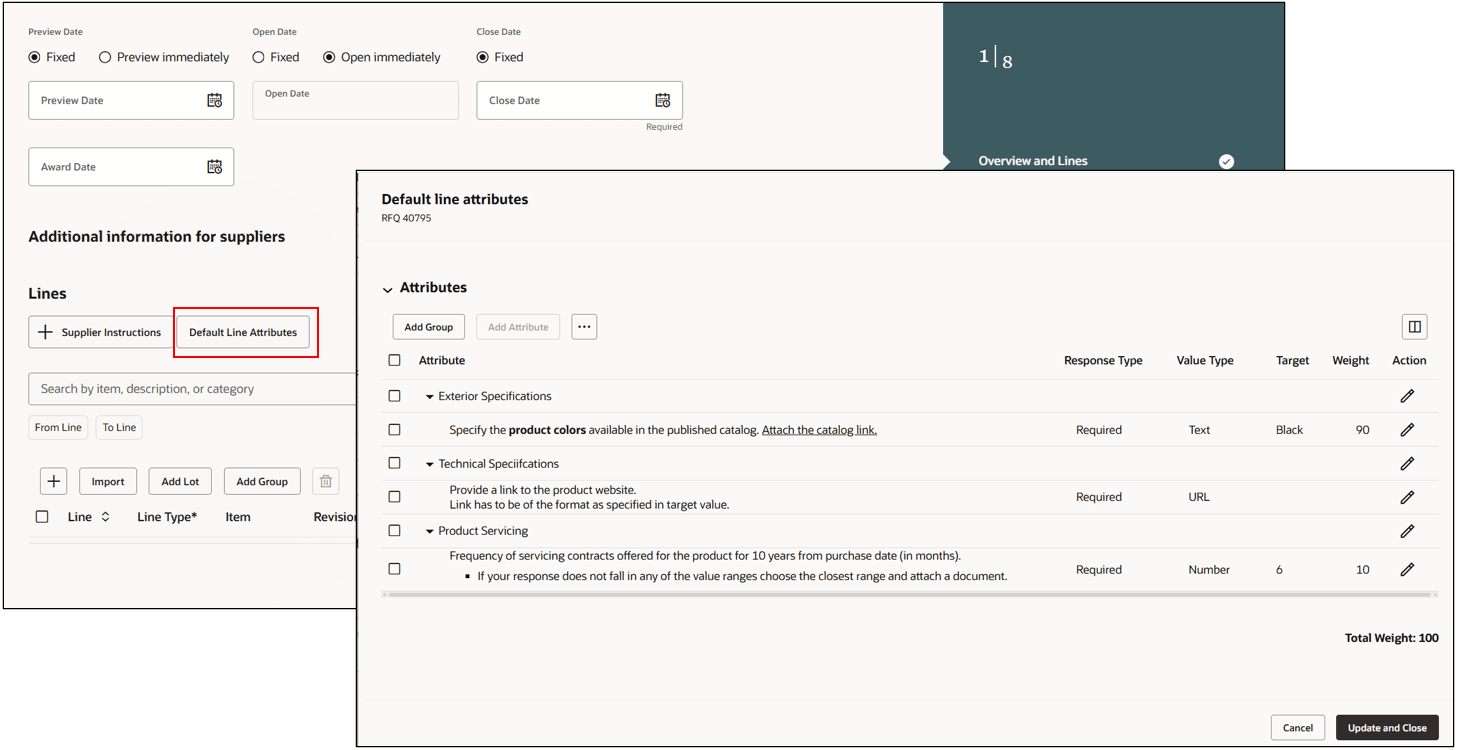Check the select-all Attribute header checkbox
The image size is (1457, 750).
pyautogui.click(x=394, y=360)
